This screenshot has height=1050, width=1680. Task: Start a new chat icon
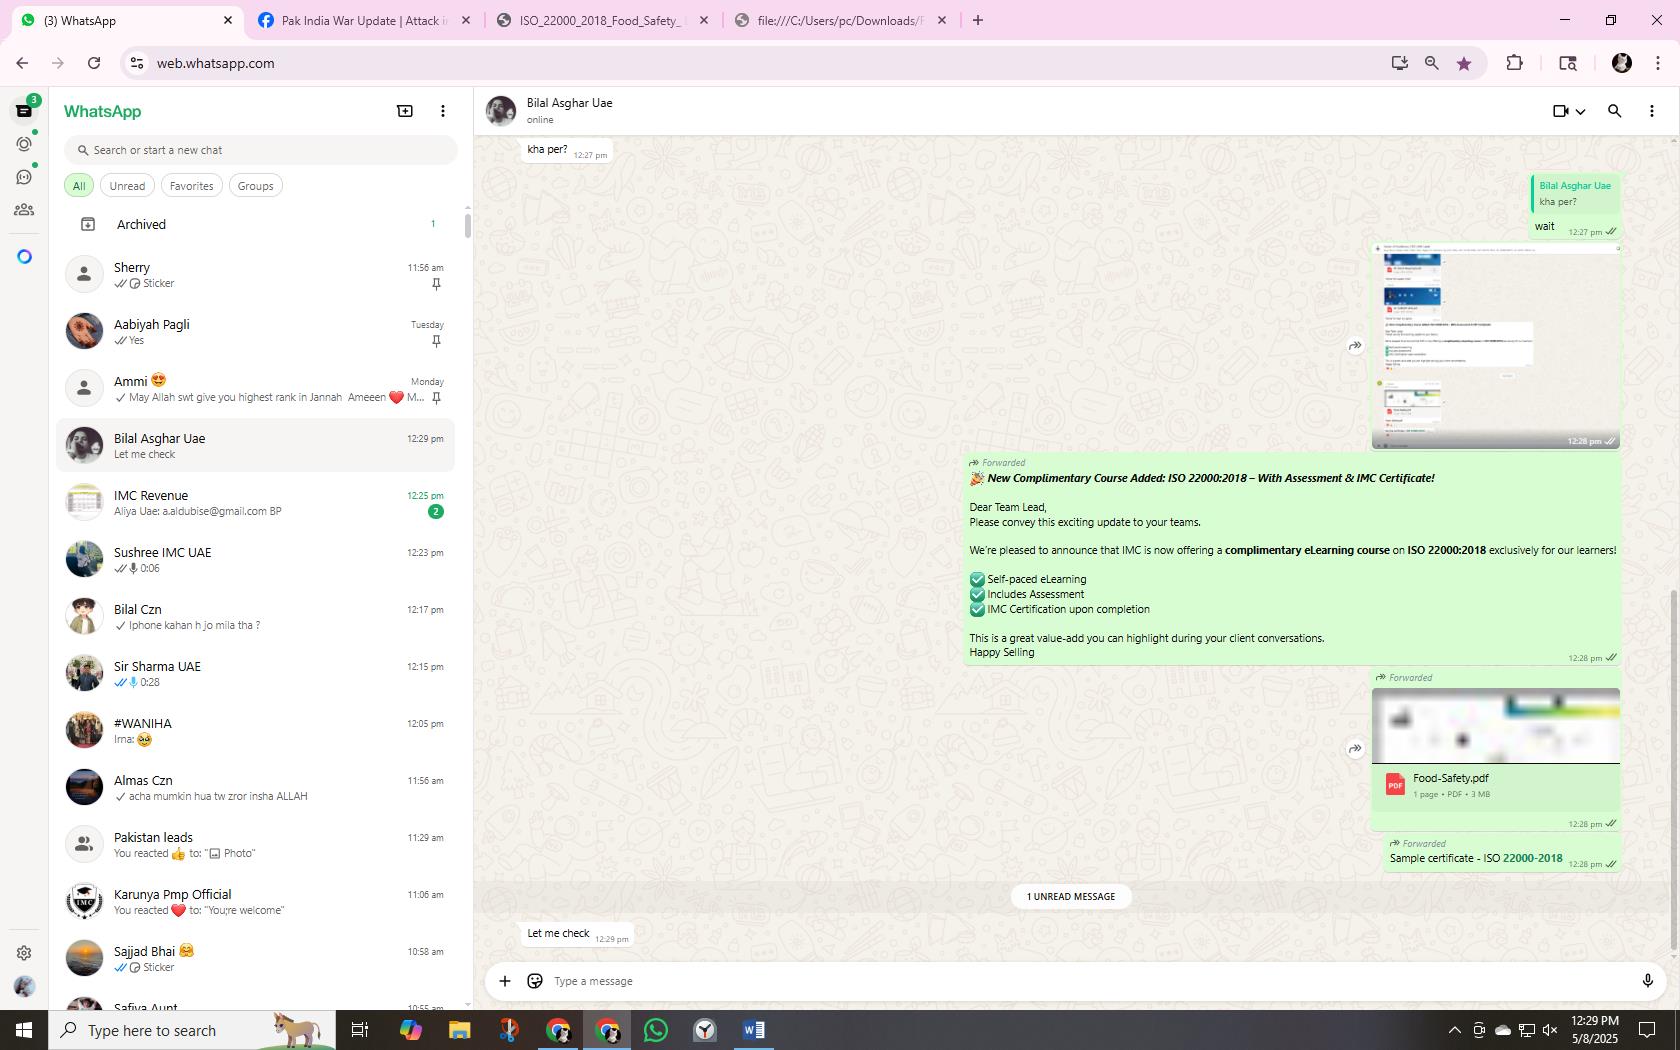tap(405, 111)
